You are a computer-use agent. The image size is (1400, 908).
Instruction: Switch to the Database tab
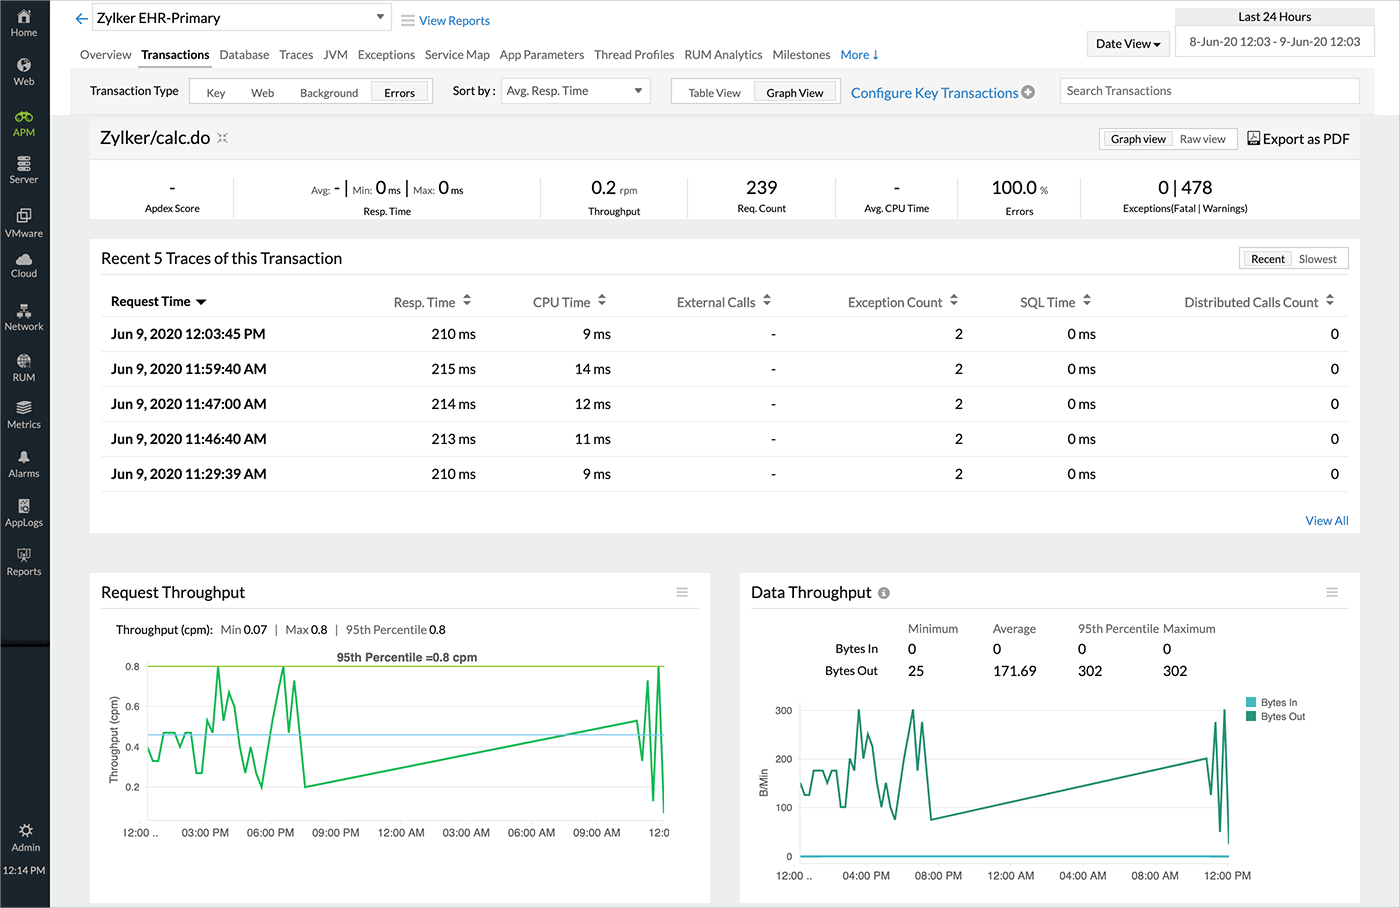pos(244,55)
